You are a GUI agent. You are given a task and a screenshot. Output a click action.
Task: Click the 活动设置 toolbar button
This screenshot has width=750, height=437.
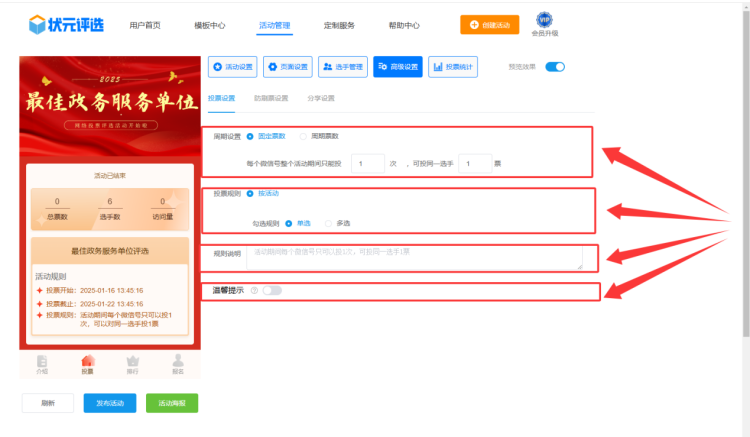click(232, 67)
